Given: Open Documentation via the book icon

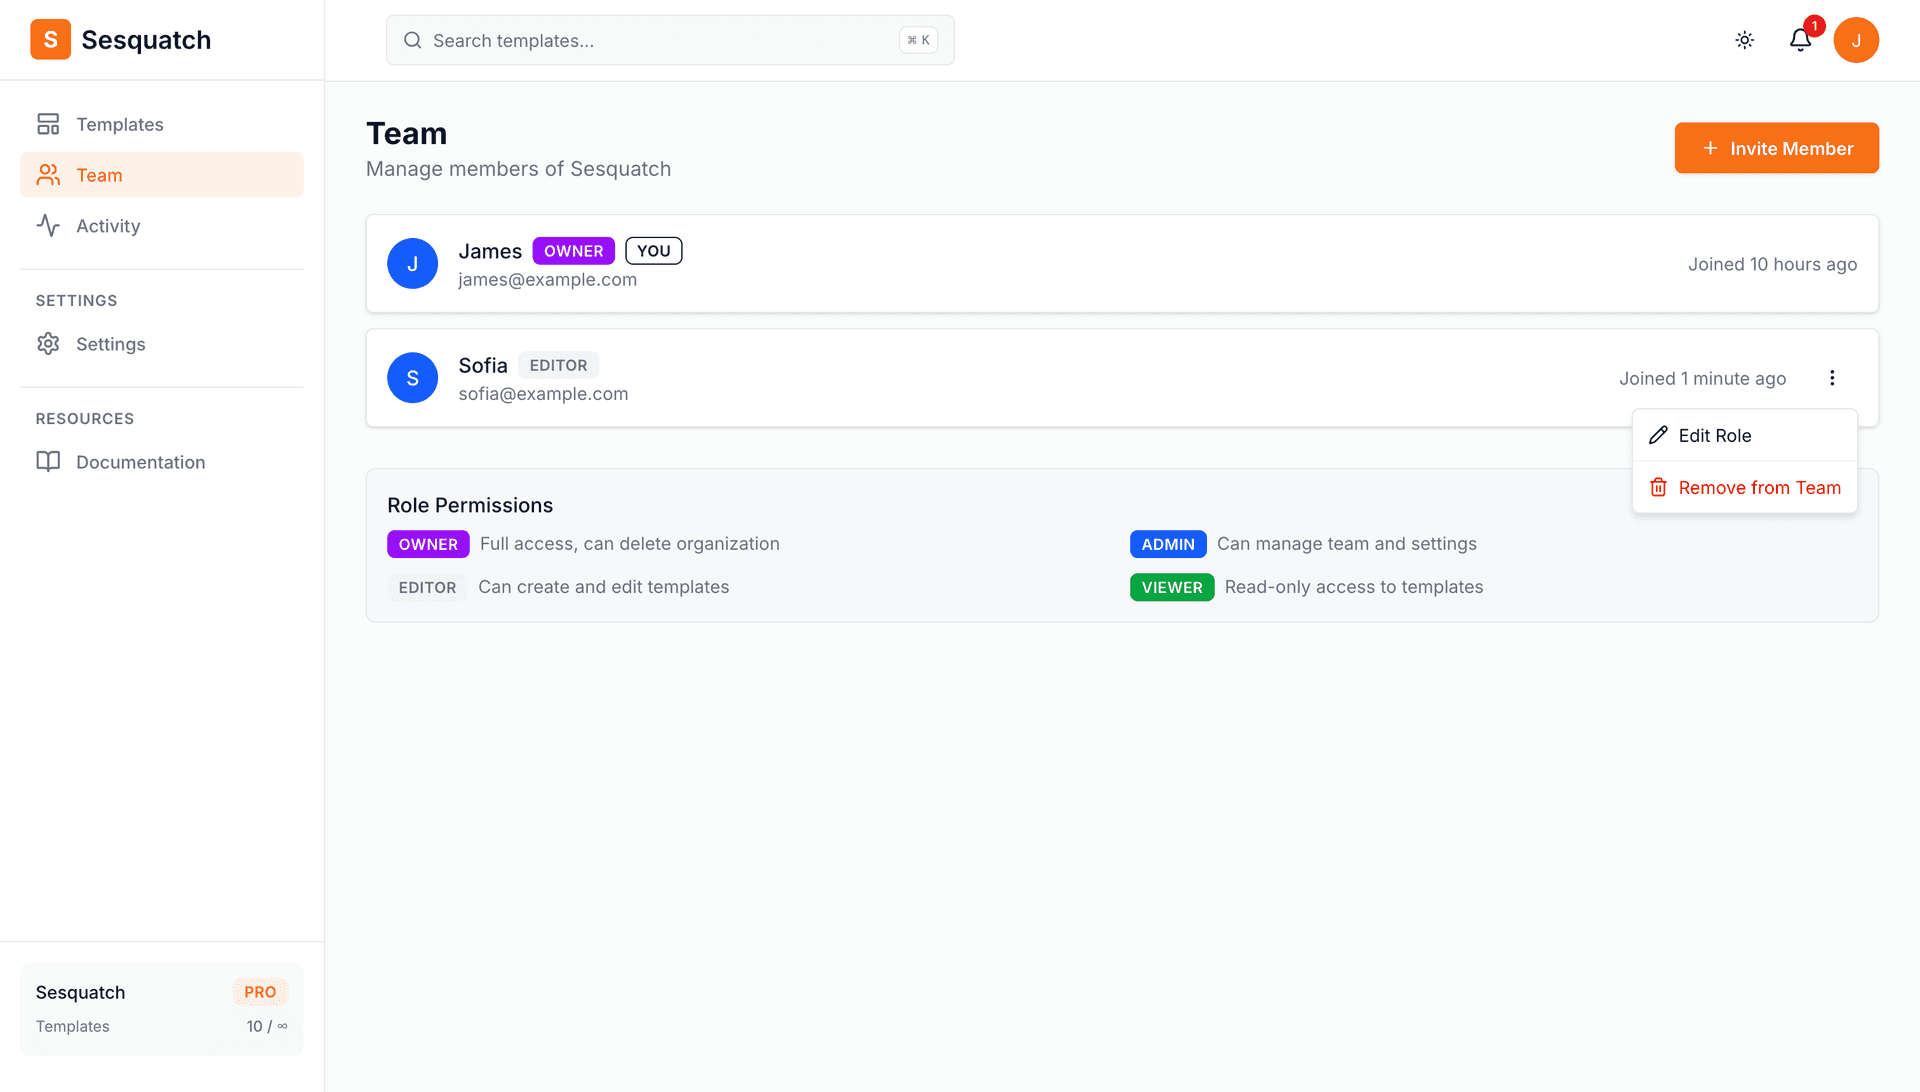Looking at the screenshot, I should [x=49, y=461].
